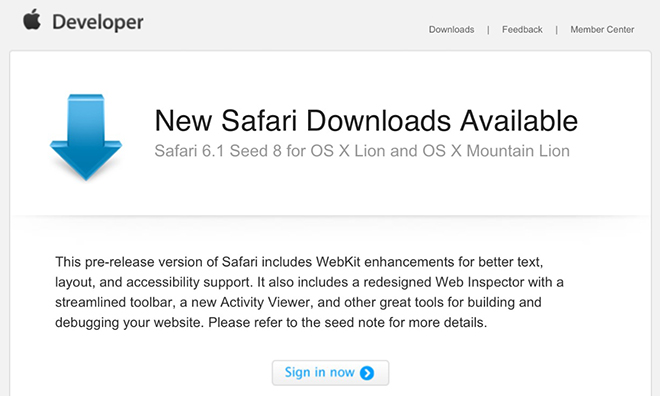Open the Downloads link in header

point(451,29)
